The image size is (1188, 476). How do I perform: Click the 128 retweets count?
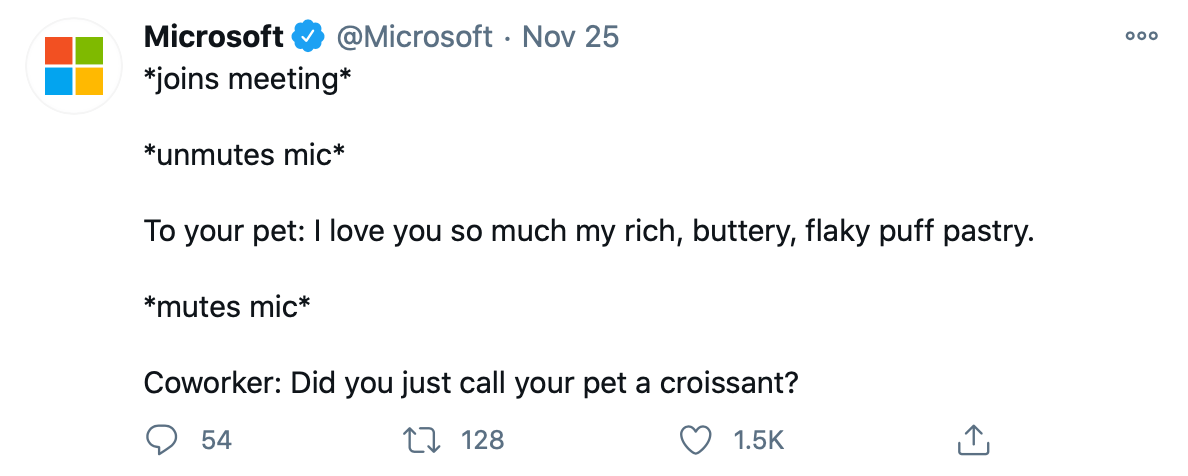[x=483, y=440]
